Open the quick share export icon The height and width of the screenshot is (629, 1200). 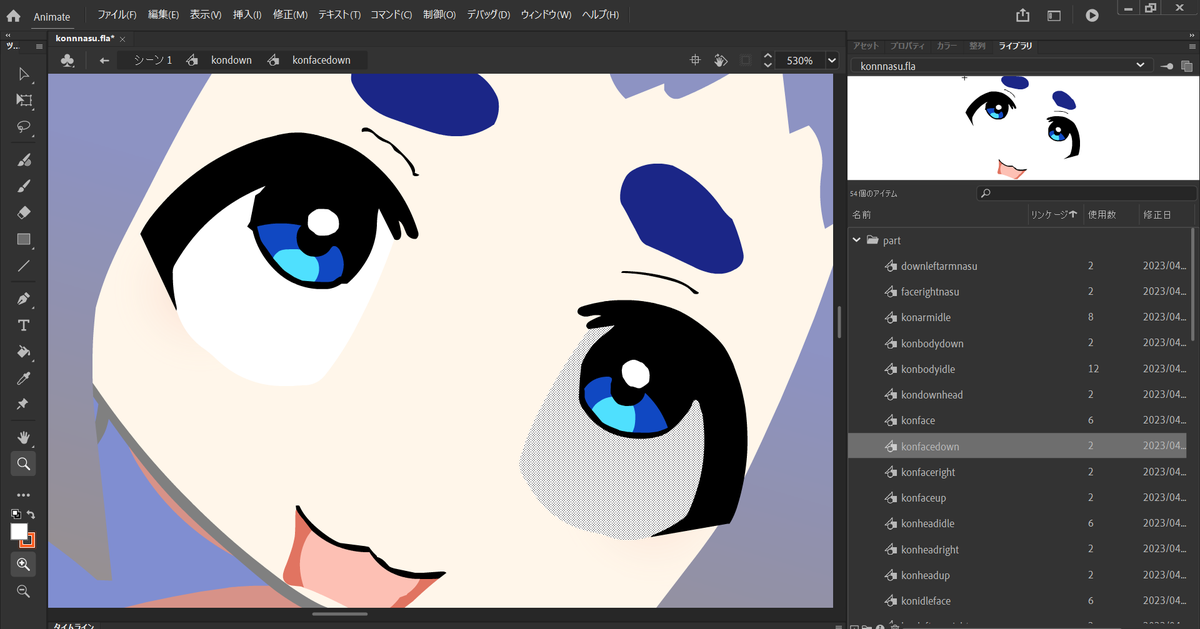click(x=1022, y=15)
